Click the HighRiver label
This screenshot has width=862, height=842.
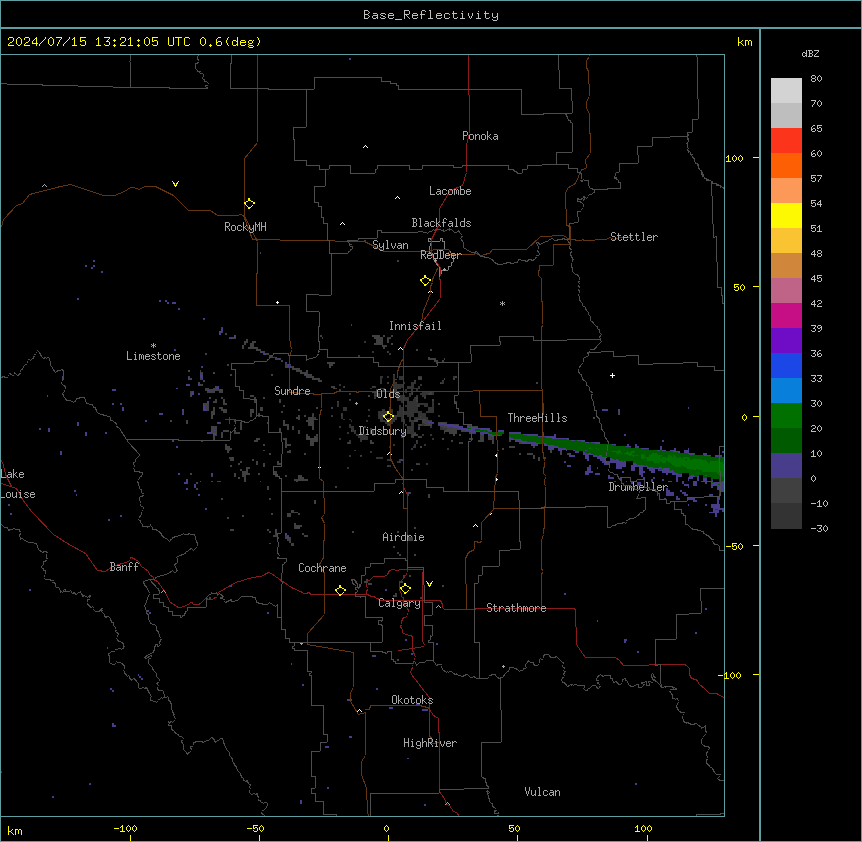pos(429,743)
